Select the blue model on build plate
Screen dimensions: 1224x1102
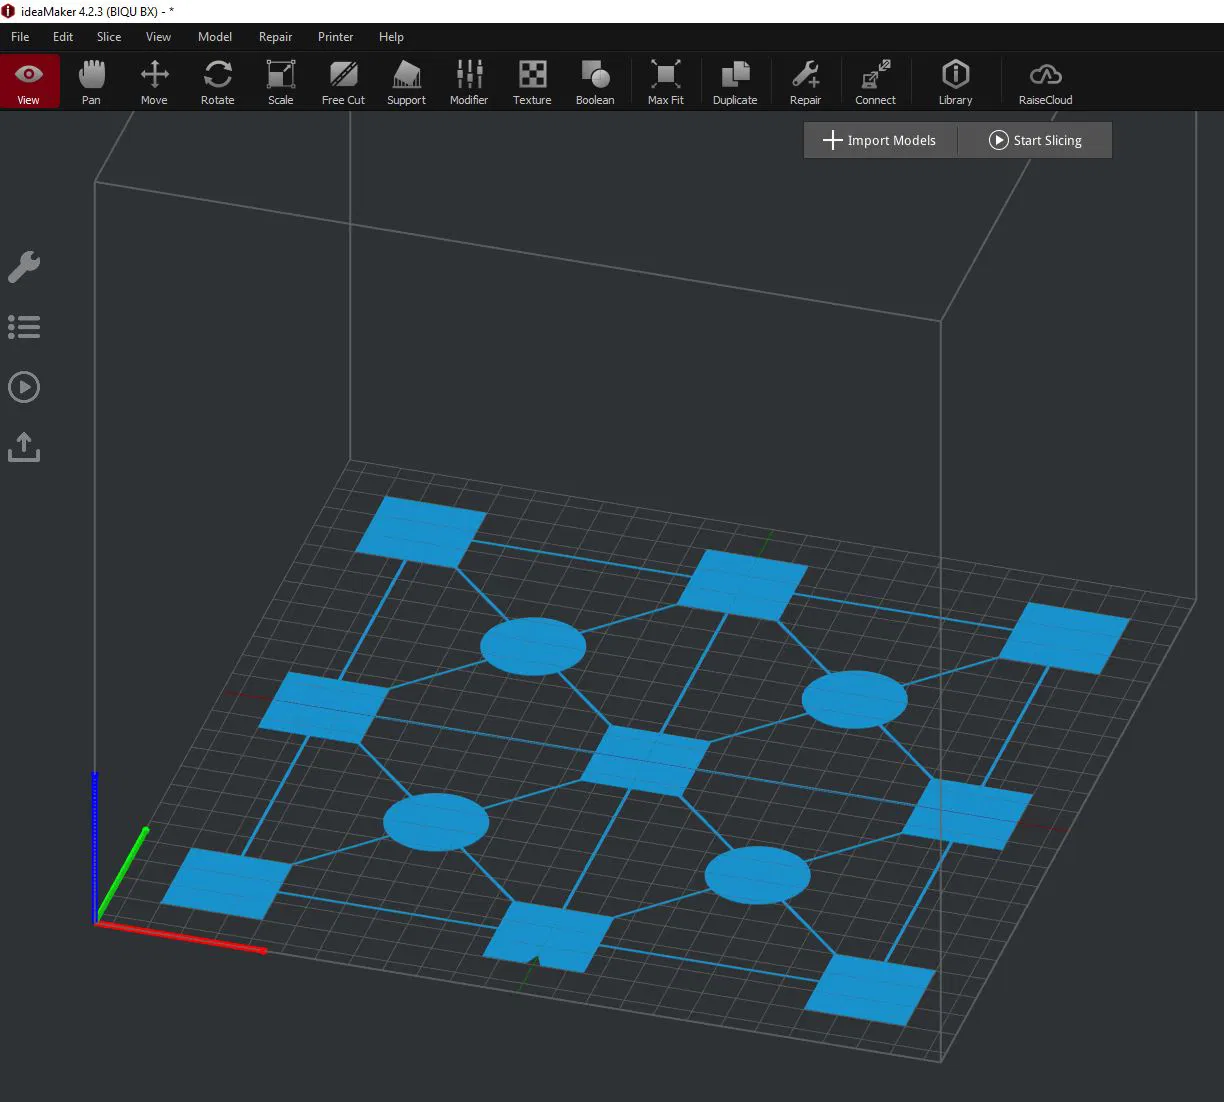click(x=645, y=760)
